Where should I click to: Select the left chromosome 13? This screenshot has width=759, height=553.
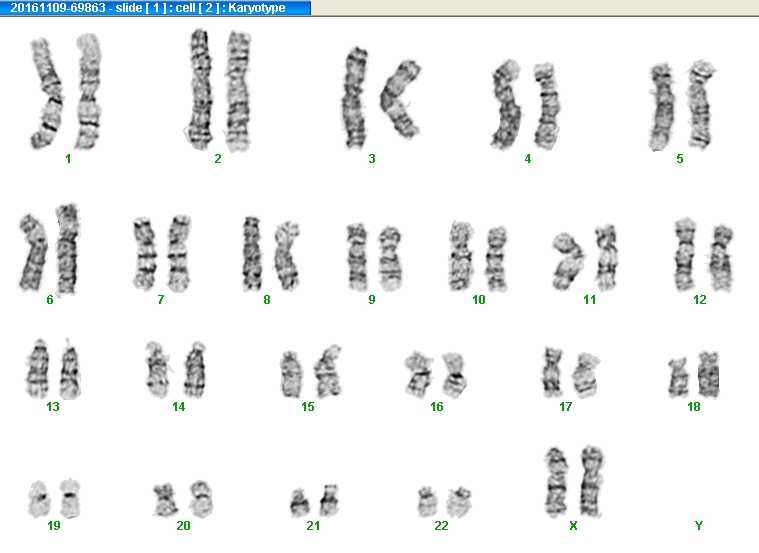point(38,369)
